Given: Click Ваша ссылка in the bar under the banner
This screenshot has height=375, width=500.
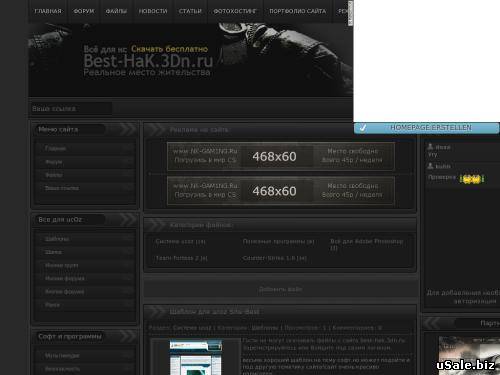Looking at the screenshot, I should (x=54, y=109).
